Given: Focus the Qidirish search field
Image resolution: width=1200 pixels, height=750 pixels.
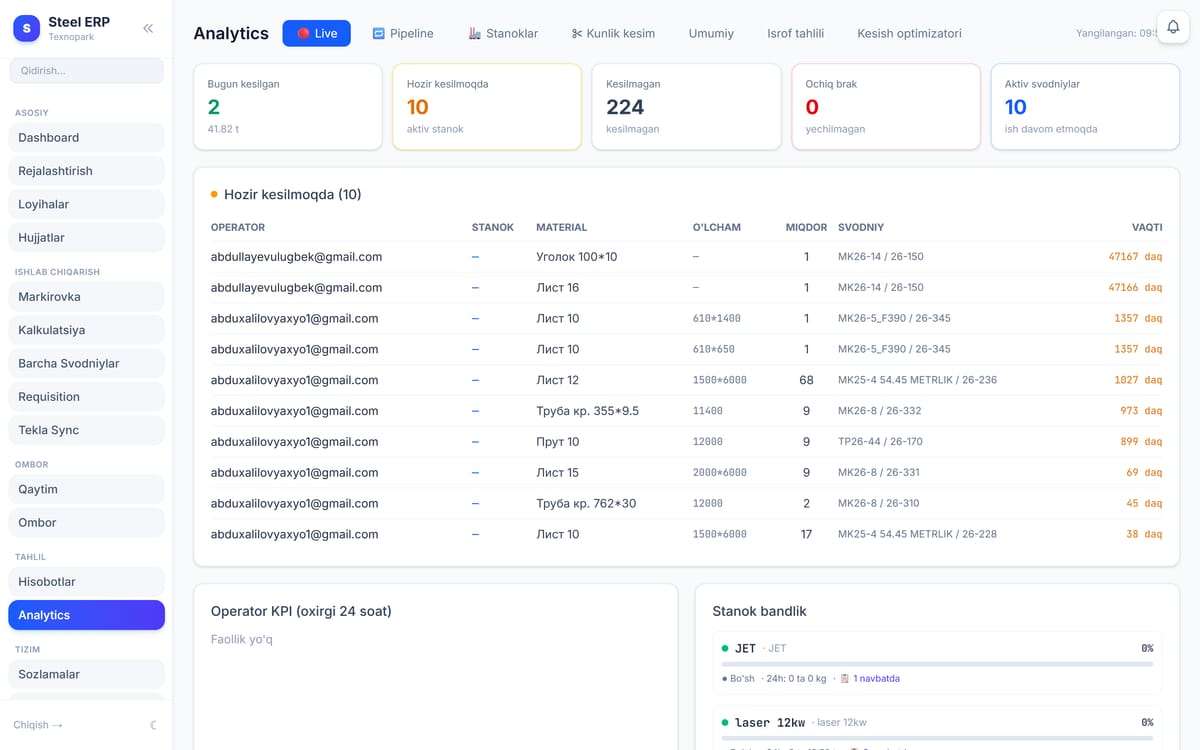Looking at the screenshot, I should [86, 71].
